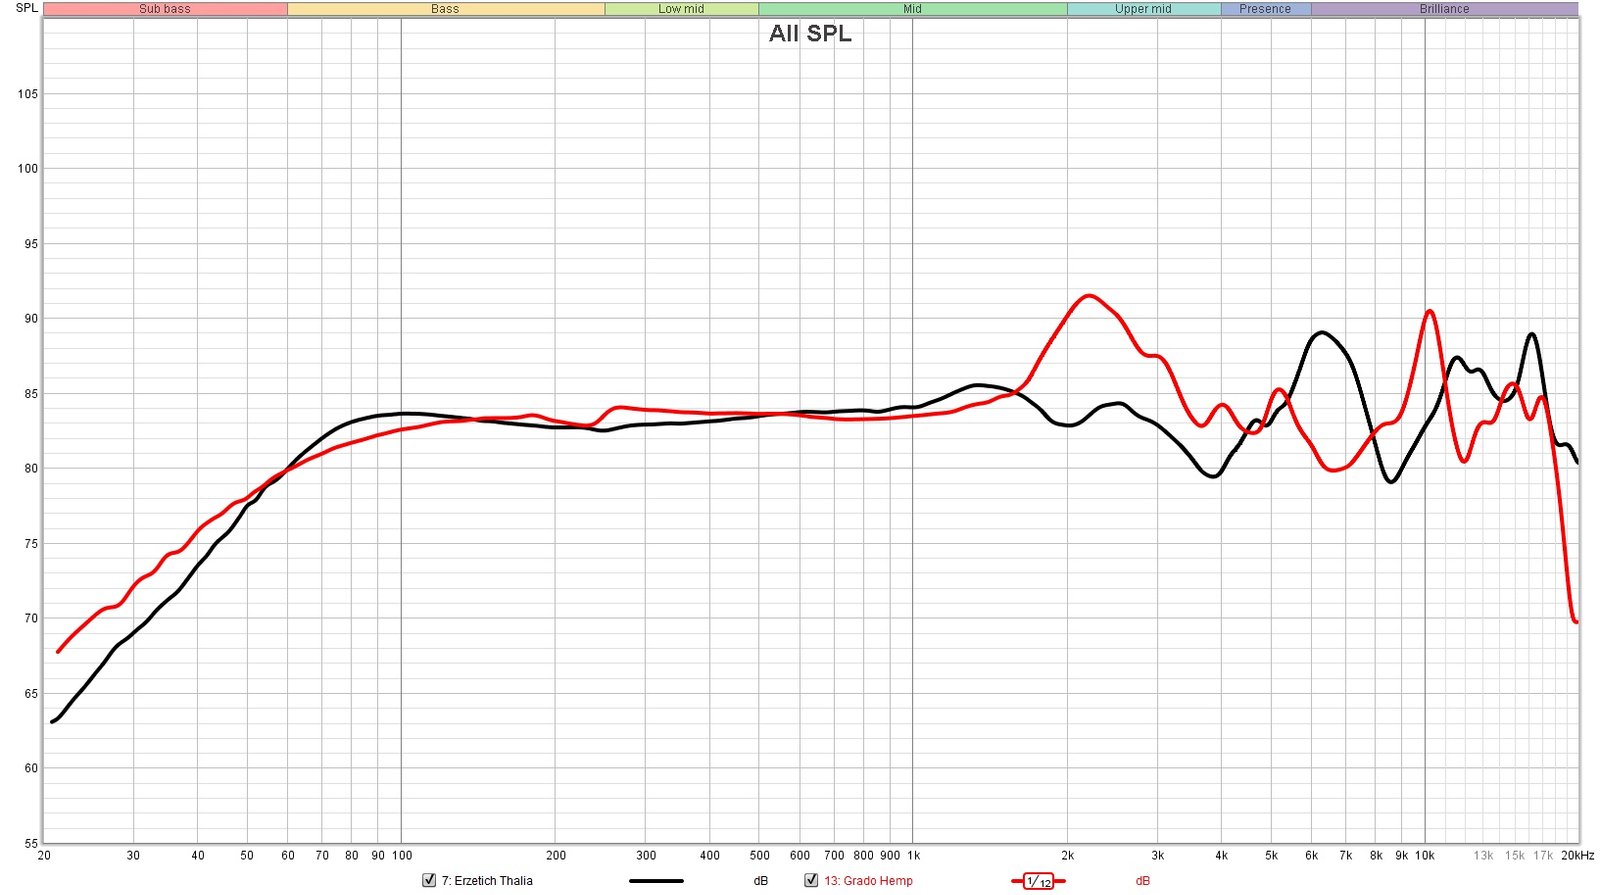Click the dB readout for Erzetich Thalia
The height and width of the screenshot is (895, 1600).
point(760,881)
